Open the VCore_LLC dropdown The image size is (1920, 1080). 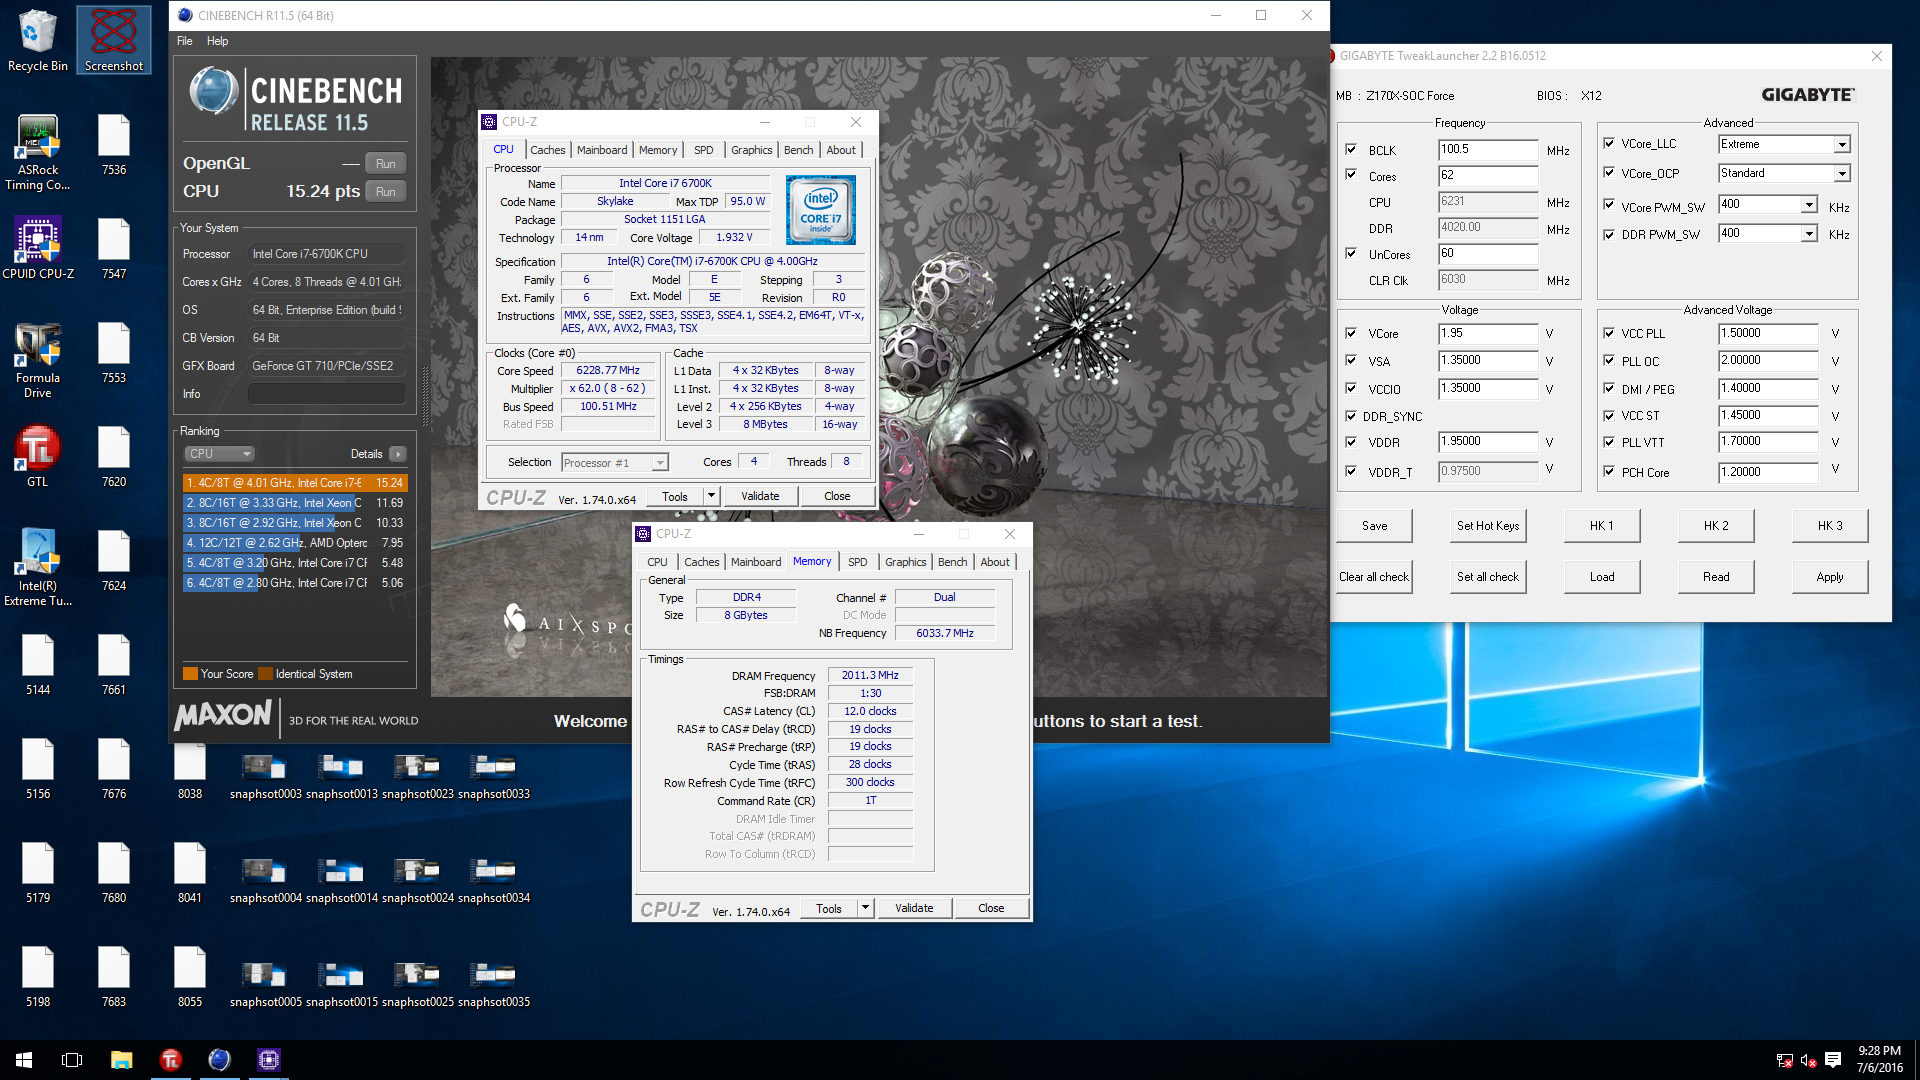pos(1842,145)
